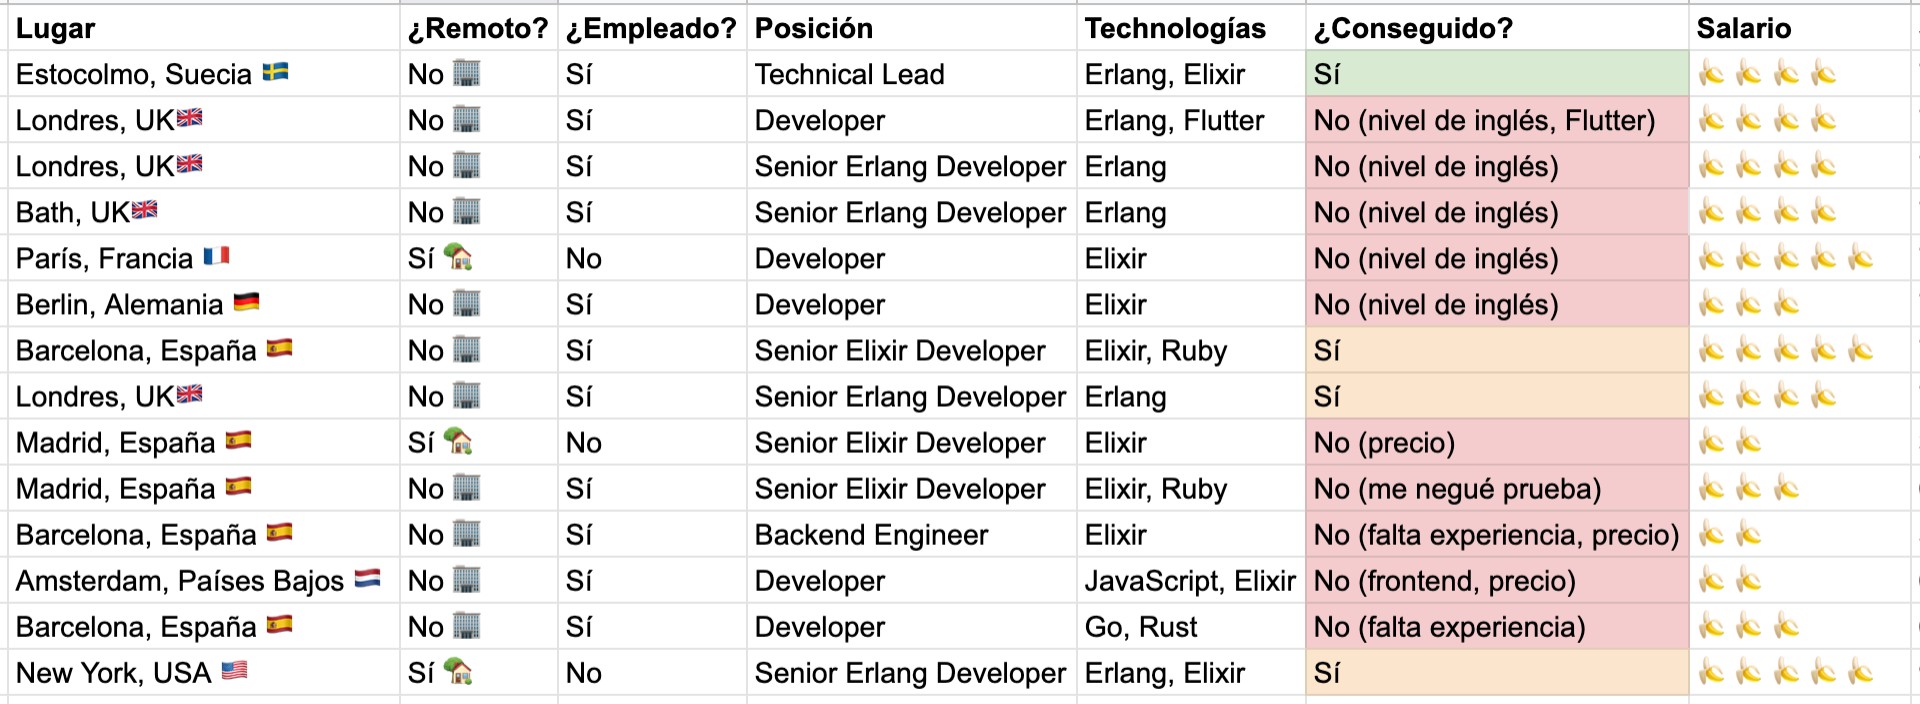This screenshot has height=704, width=1920.
Task: Select the 'Backend Engineer' cell
Action: tap(912, 534)
